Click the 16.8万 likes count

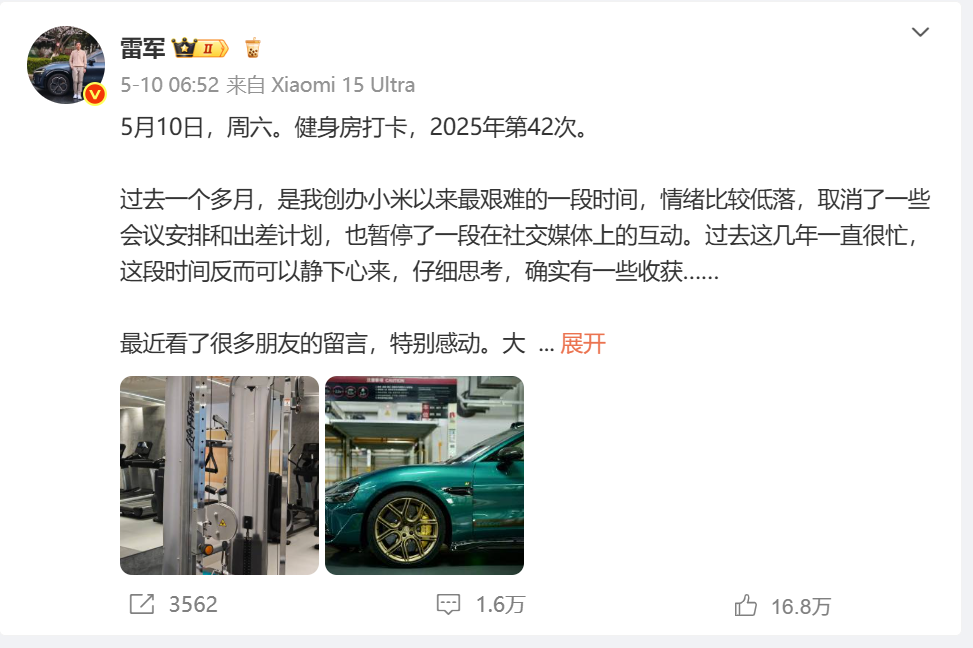800,606
